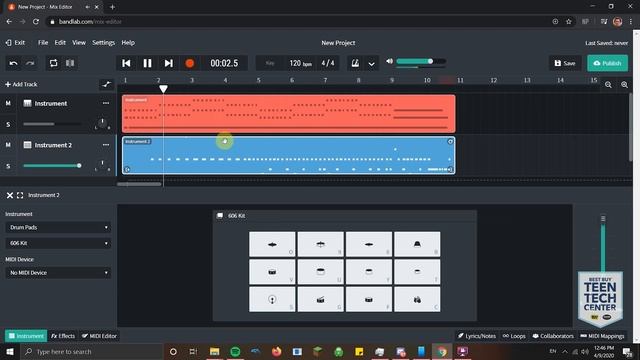Open the Edit menu

(x=60, y=42)
